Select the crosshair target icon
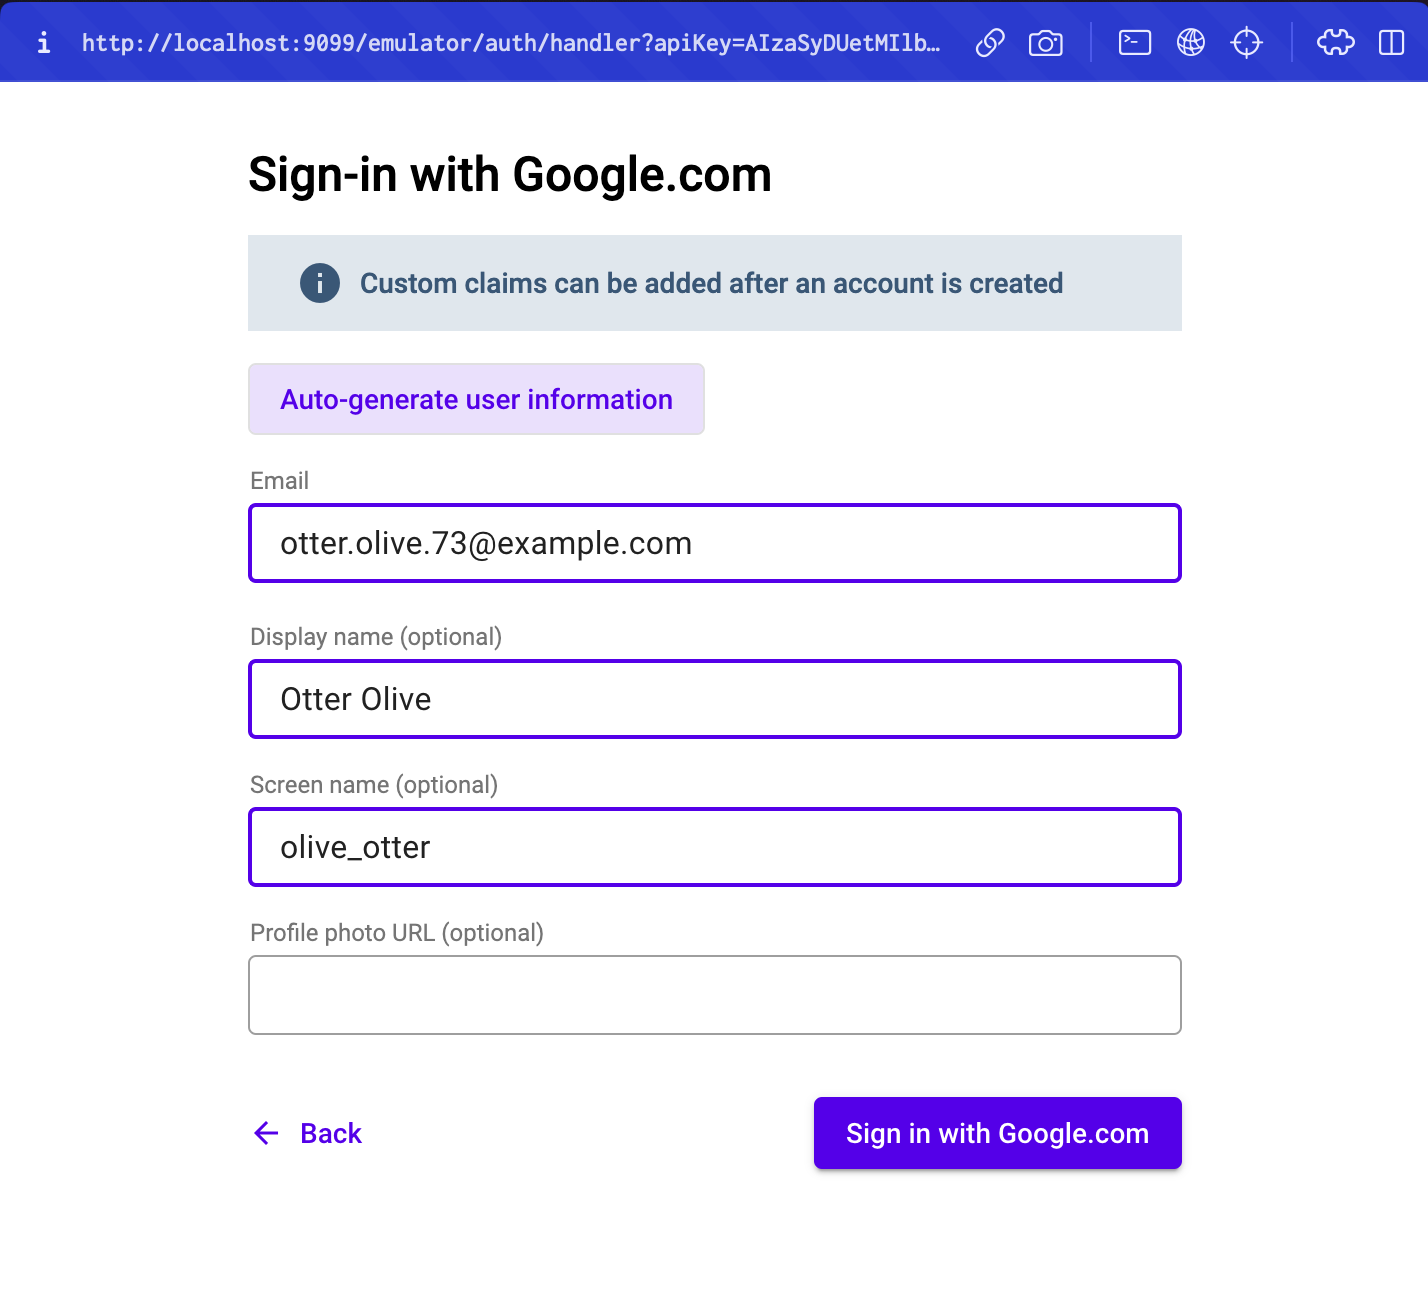 pyautogui.click(x=1247, y=43)
